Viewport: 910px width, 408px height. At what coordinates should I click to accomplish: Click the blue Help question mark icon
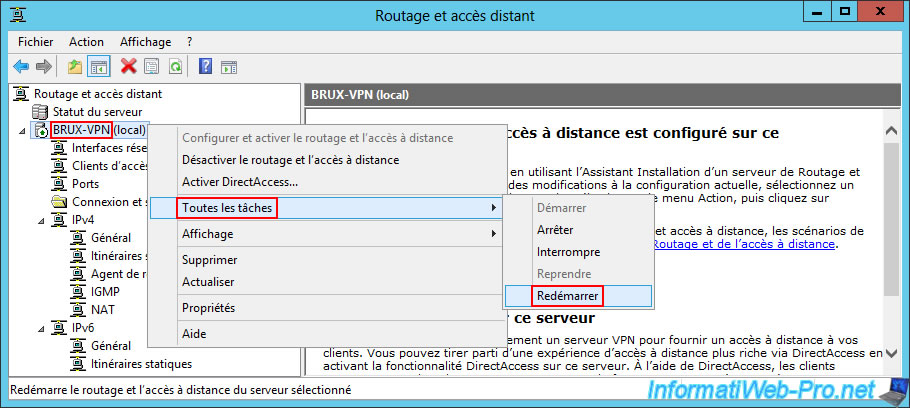205,66
